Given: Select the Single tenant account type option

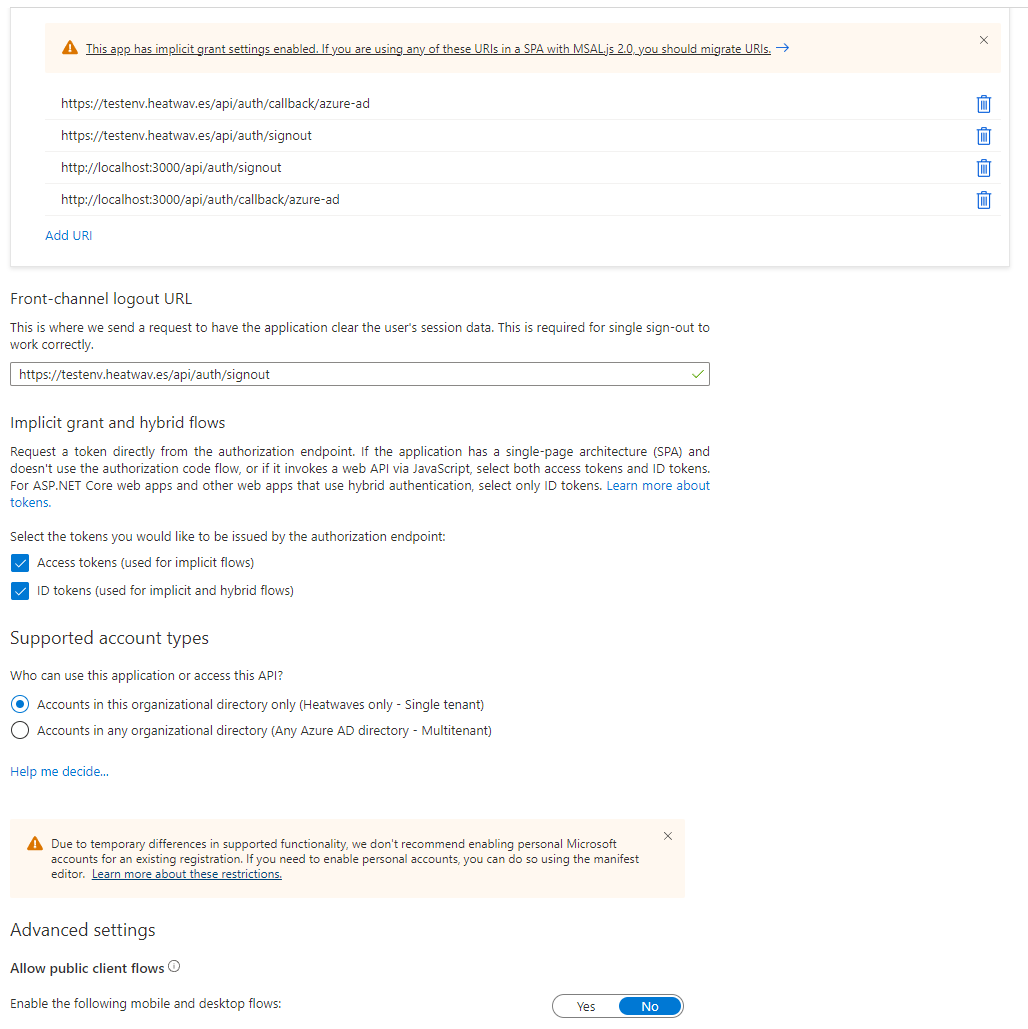Looking at the screenshot, I should click(19, 704).
